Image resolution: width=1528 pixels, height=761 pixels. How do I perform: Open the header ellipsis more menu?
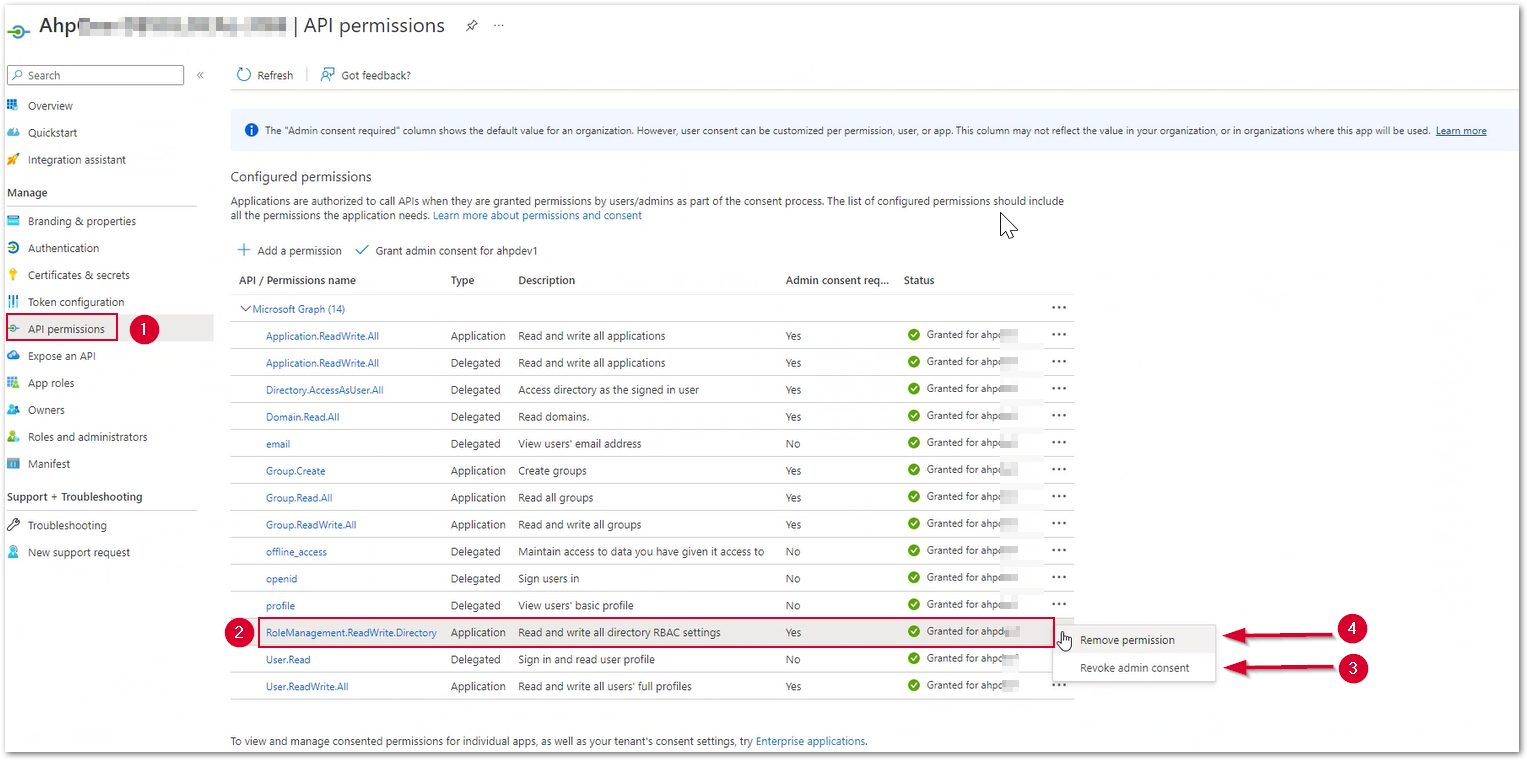(x=499, y=25)
